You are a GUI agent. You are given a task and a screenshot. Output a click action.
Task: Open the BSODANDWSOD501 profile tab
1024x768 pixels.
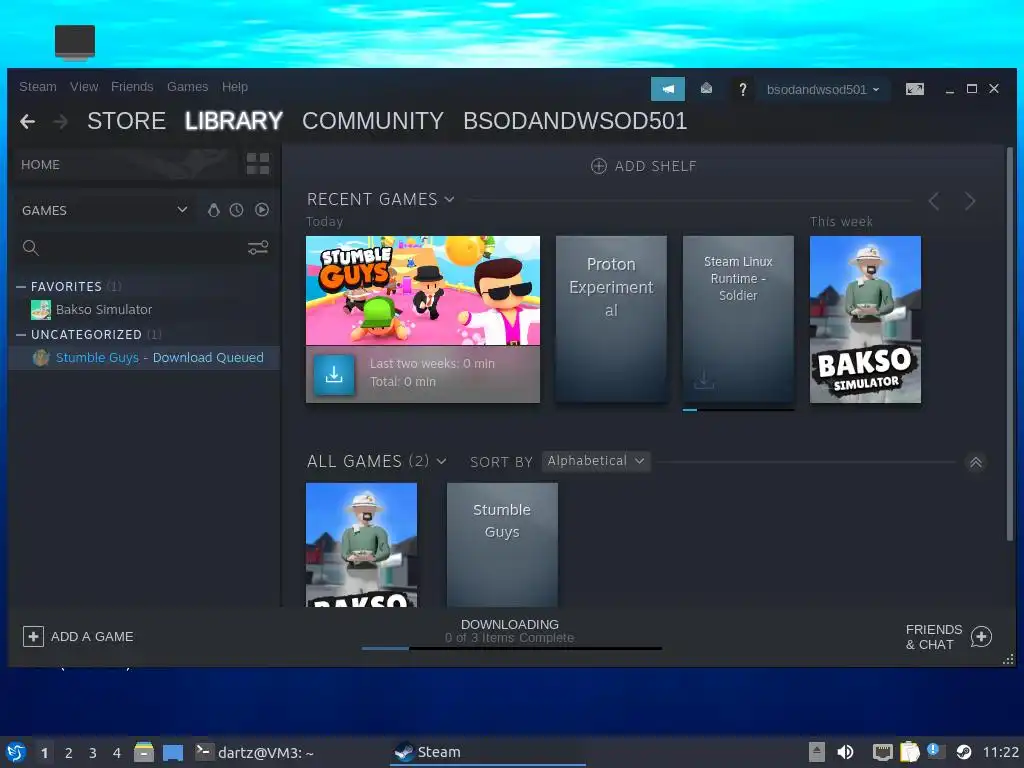click(x=575, y=121)
